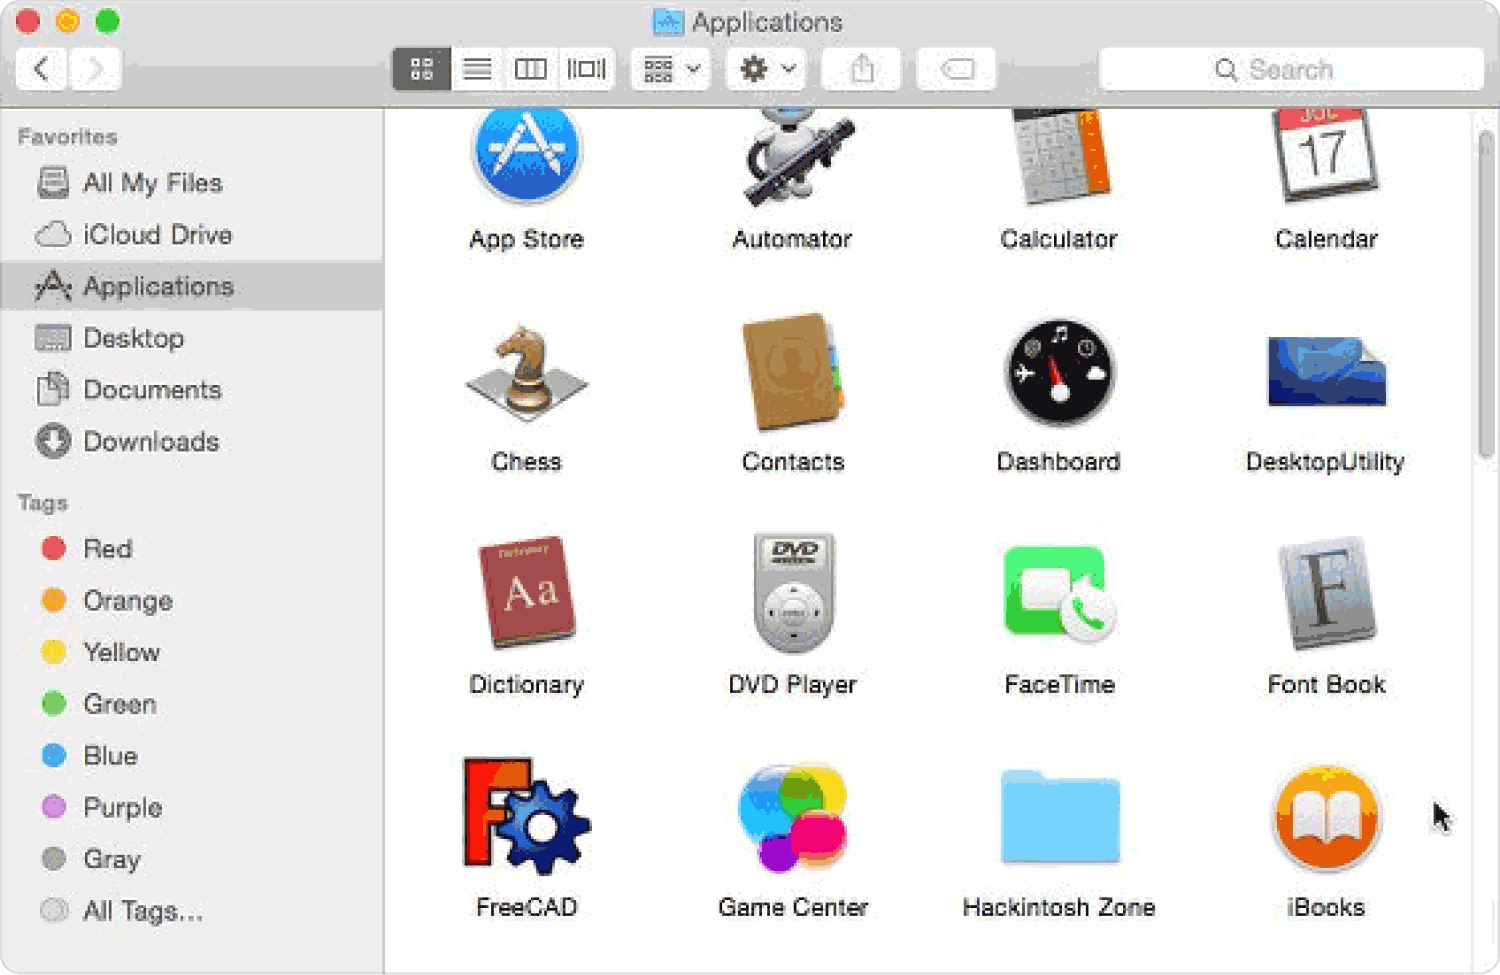Go back with the back arrow
Screen dimensions: 1500x975
pos(41,69)
